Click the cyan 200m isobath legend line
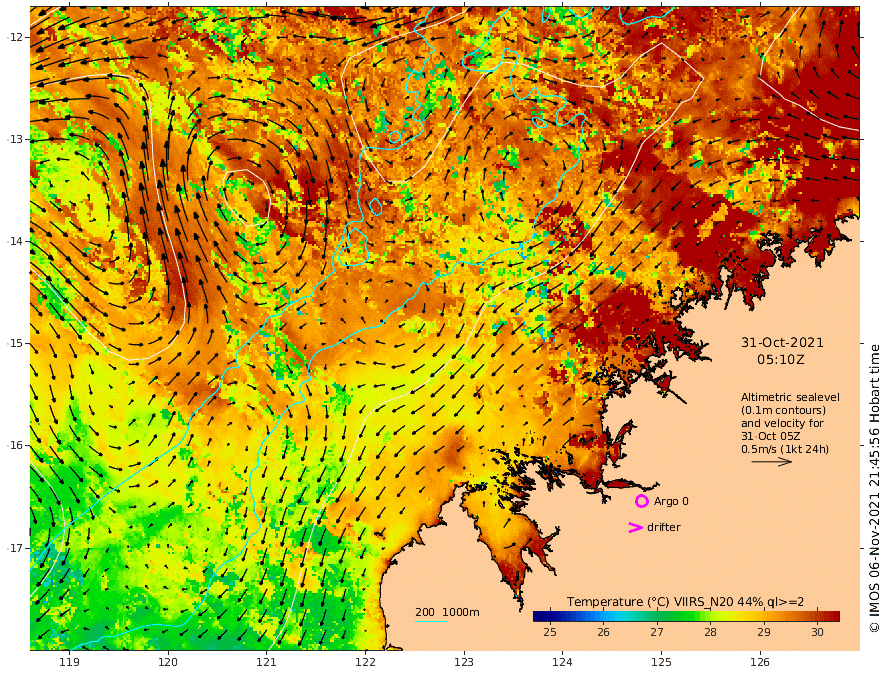This screenshot has width=880, height=680. pyautogui.click(x=431, y=621)
